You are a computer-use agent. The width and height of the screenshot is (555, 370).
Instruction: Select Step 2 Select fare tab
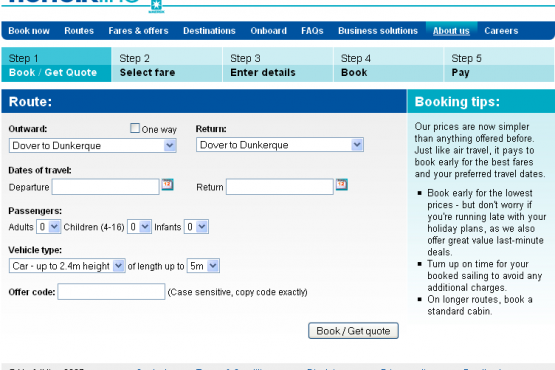[167, 65]
